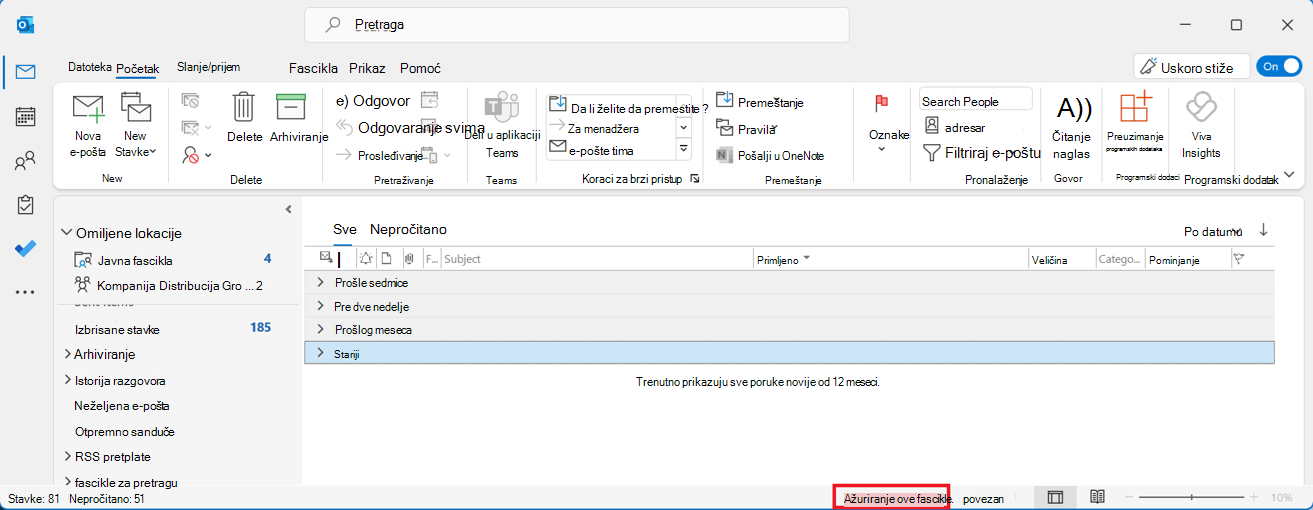
Task: Open Oznake dropdown arrow
Action: (882, 149)
